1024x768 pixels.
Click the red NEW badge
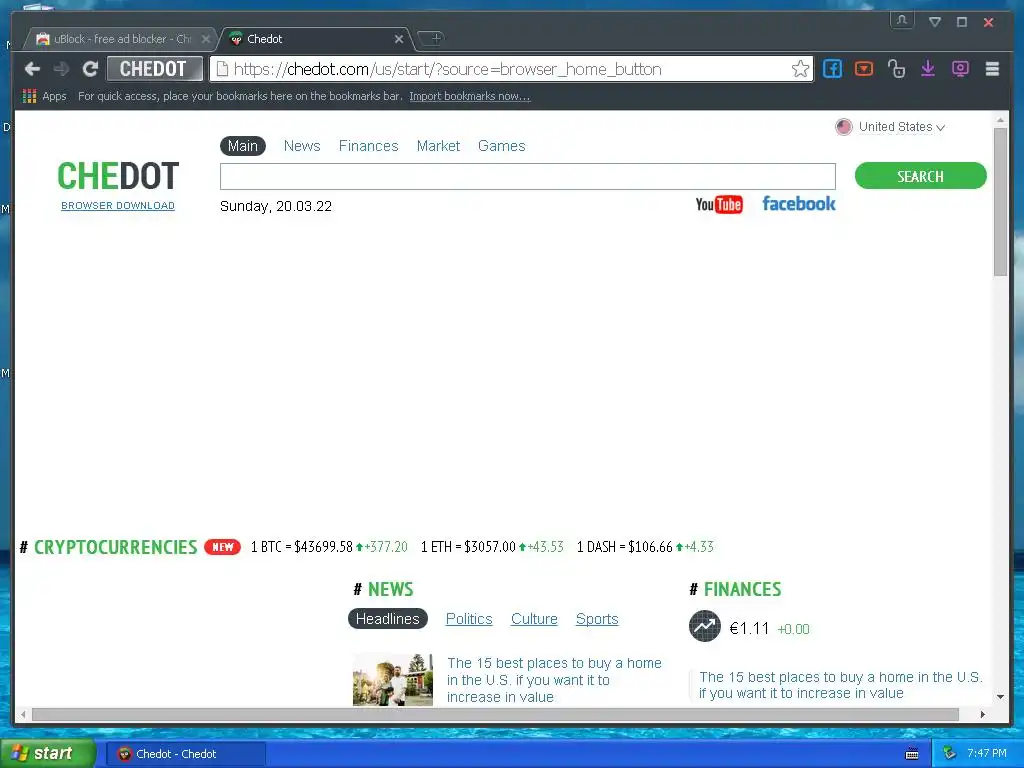point(222,547)
